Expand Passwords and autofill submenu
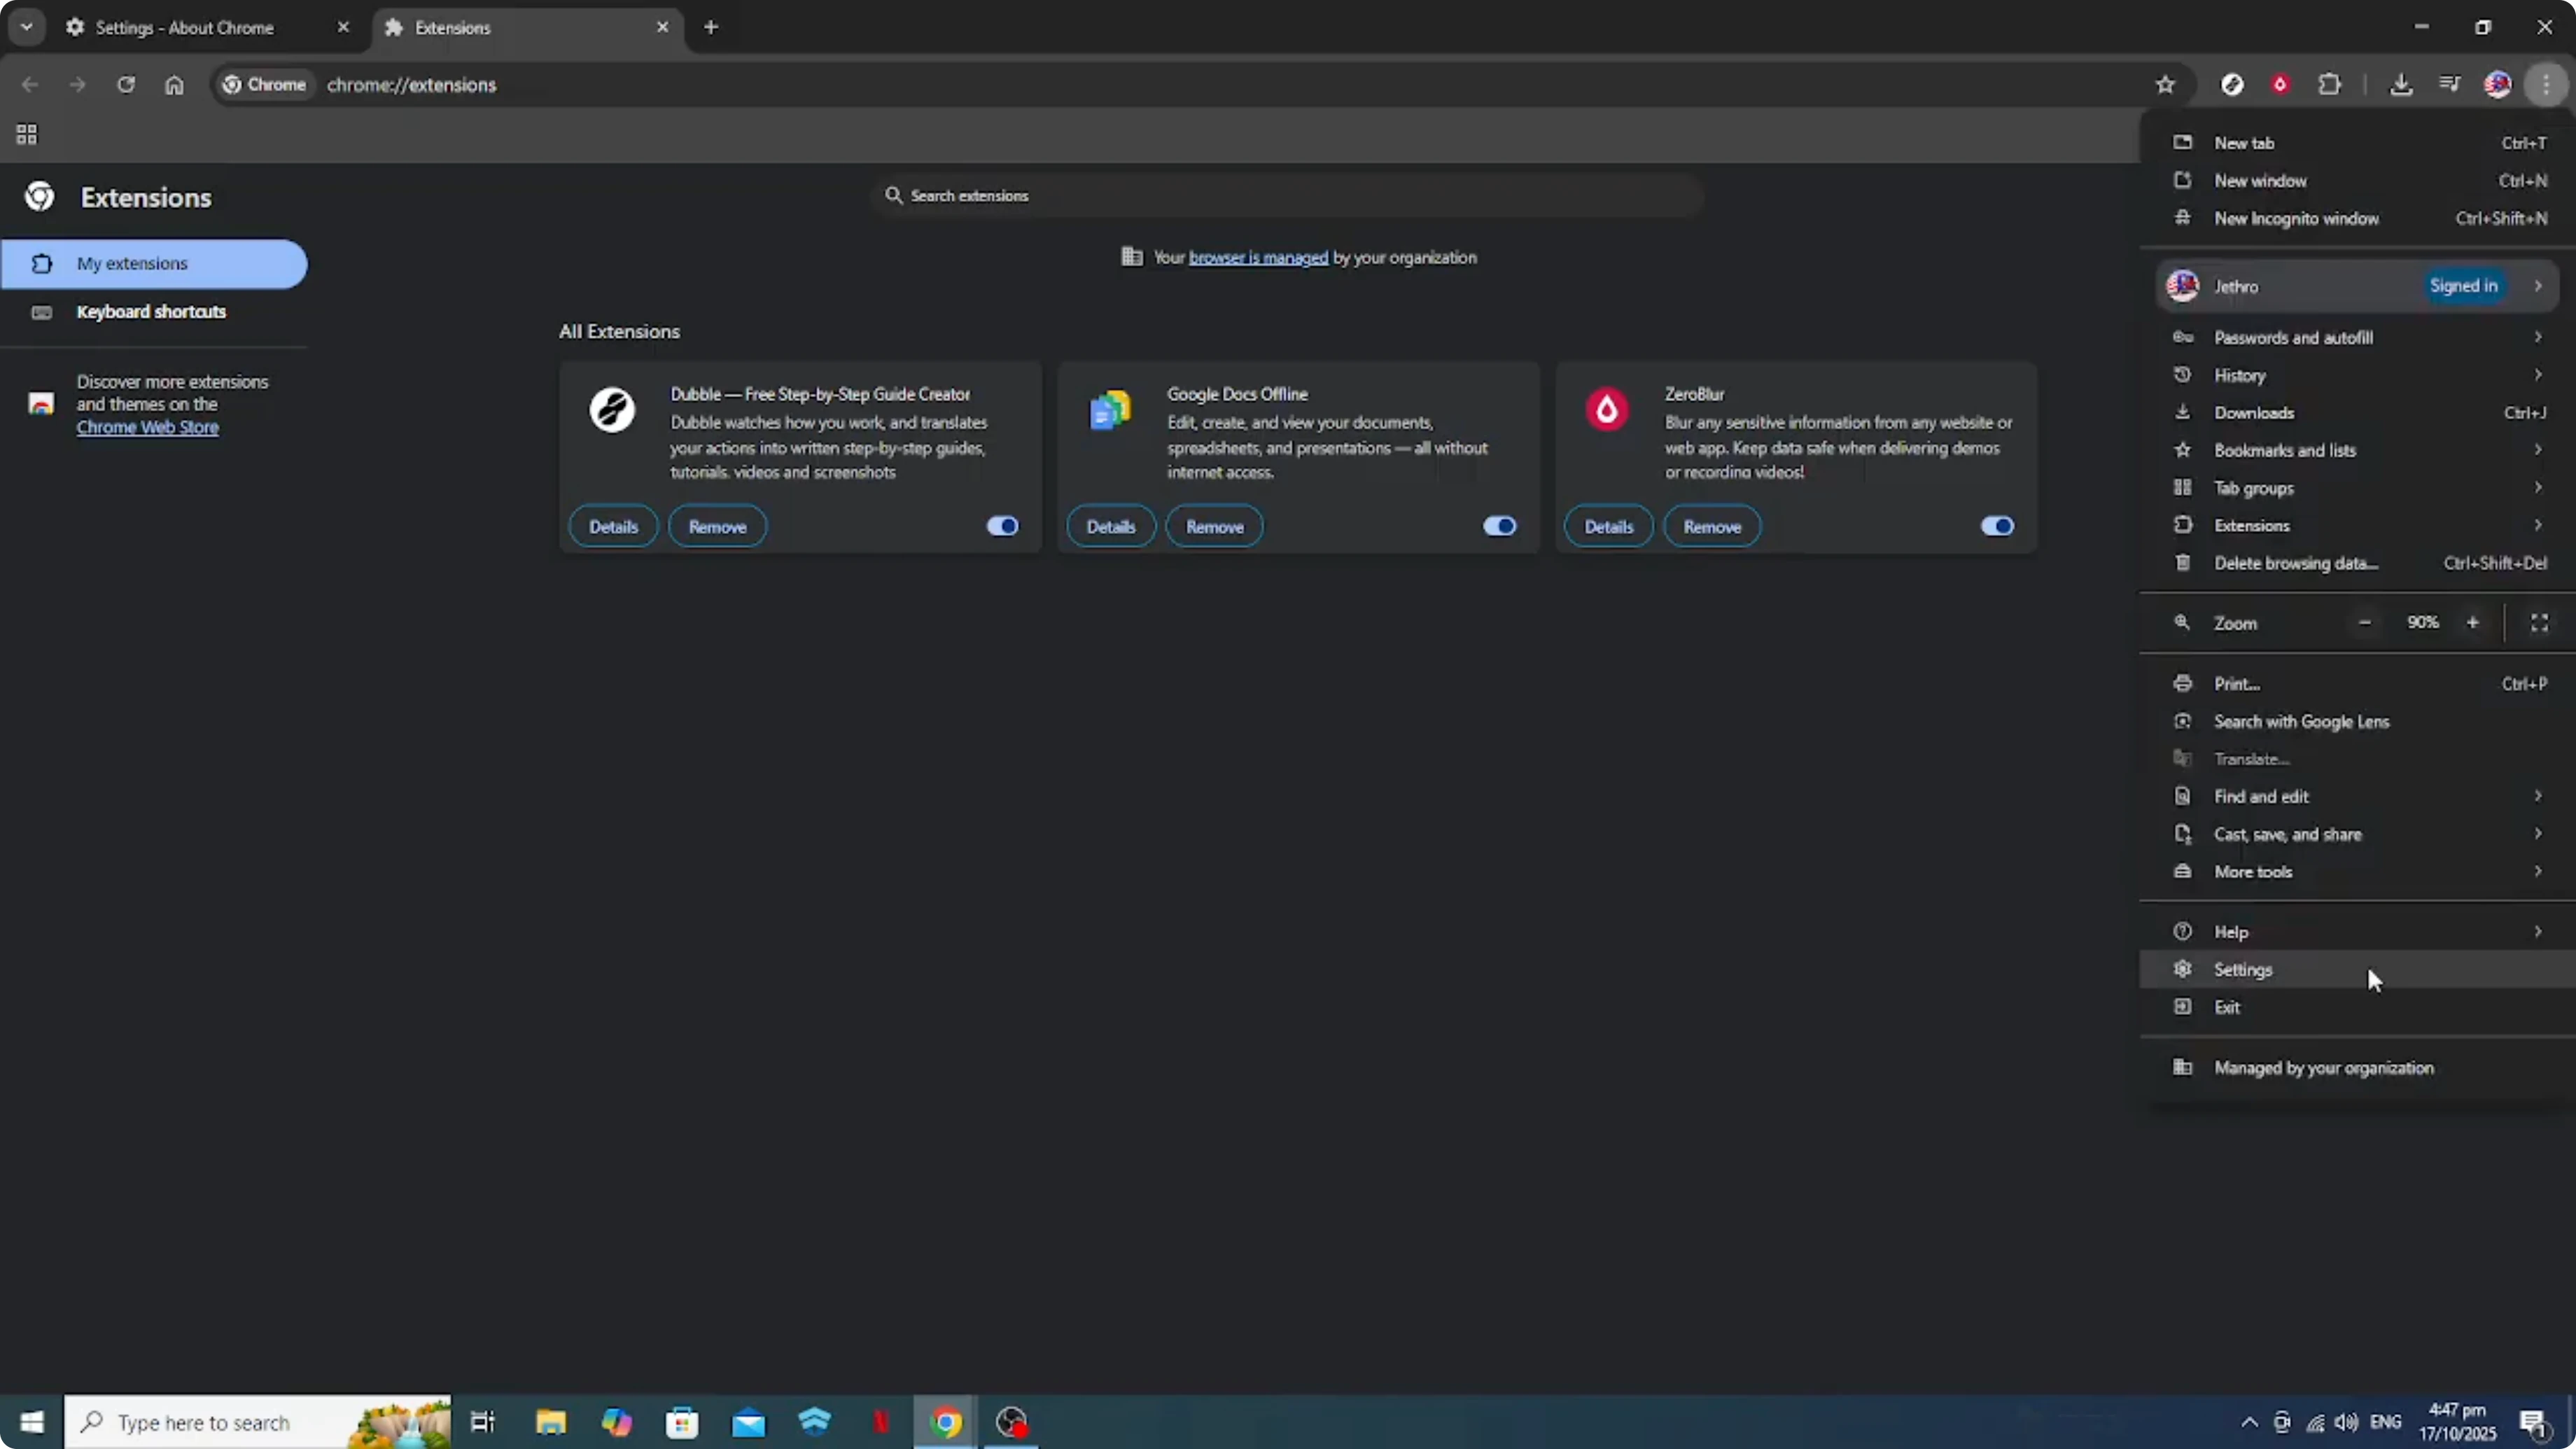Image resolution: width=2576 pixels, height=1449 pixels. (2358, 338)
